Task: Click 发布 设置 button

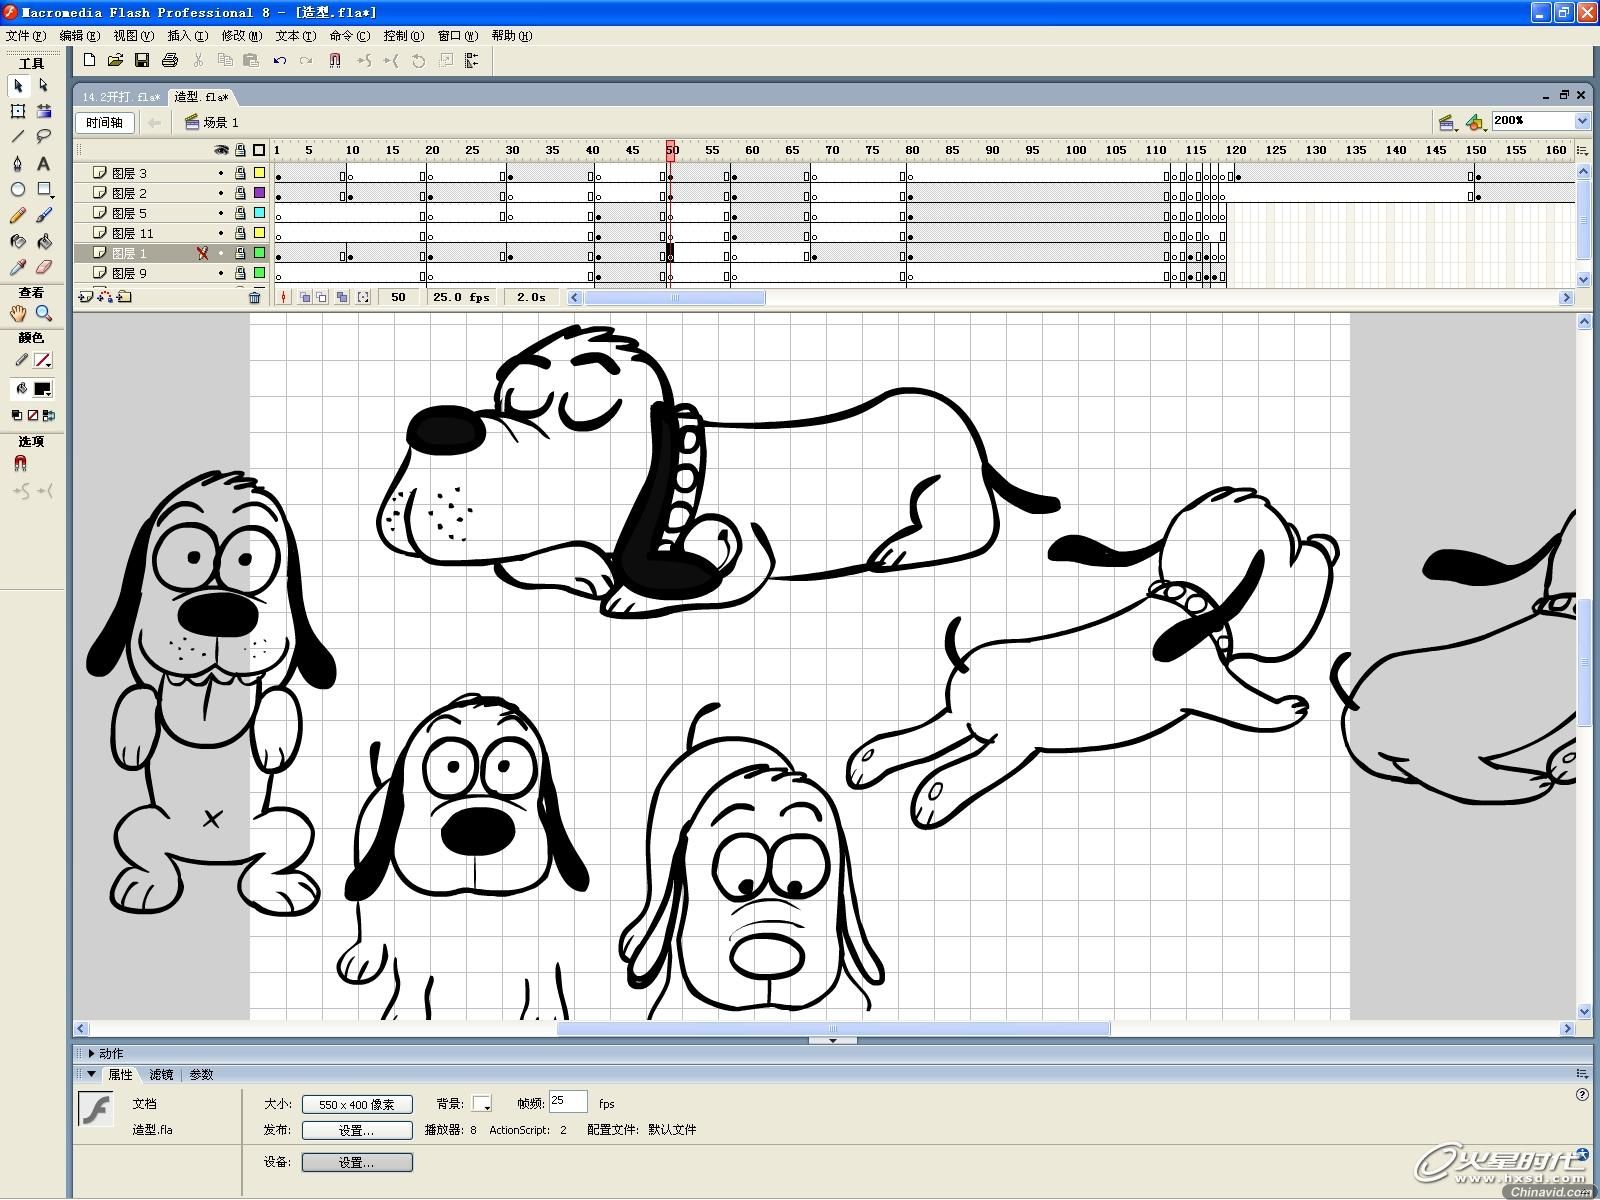Action: pyautogui.click(x=357, y=1130)
